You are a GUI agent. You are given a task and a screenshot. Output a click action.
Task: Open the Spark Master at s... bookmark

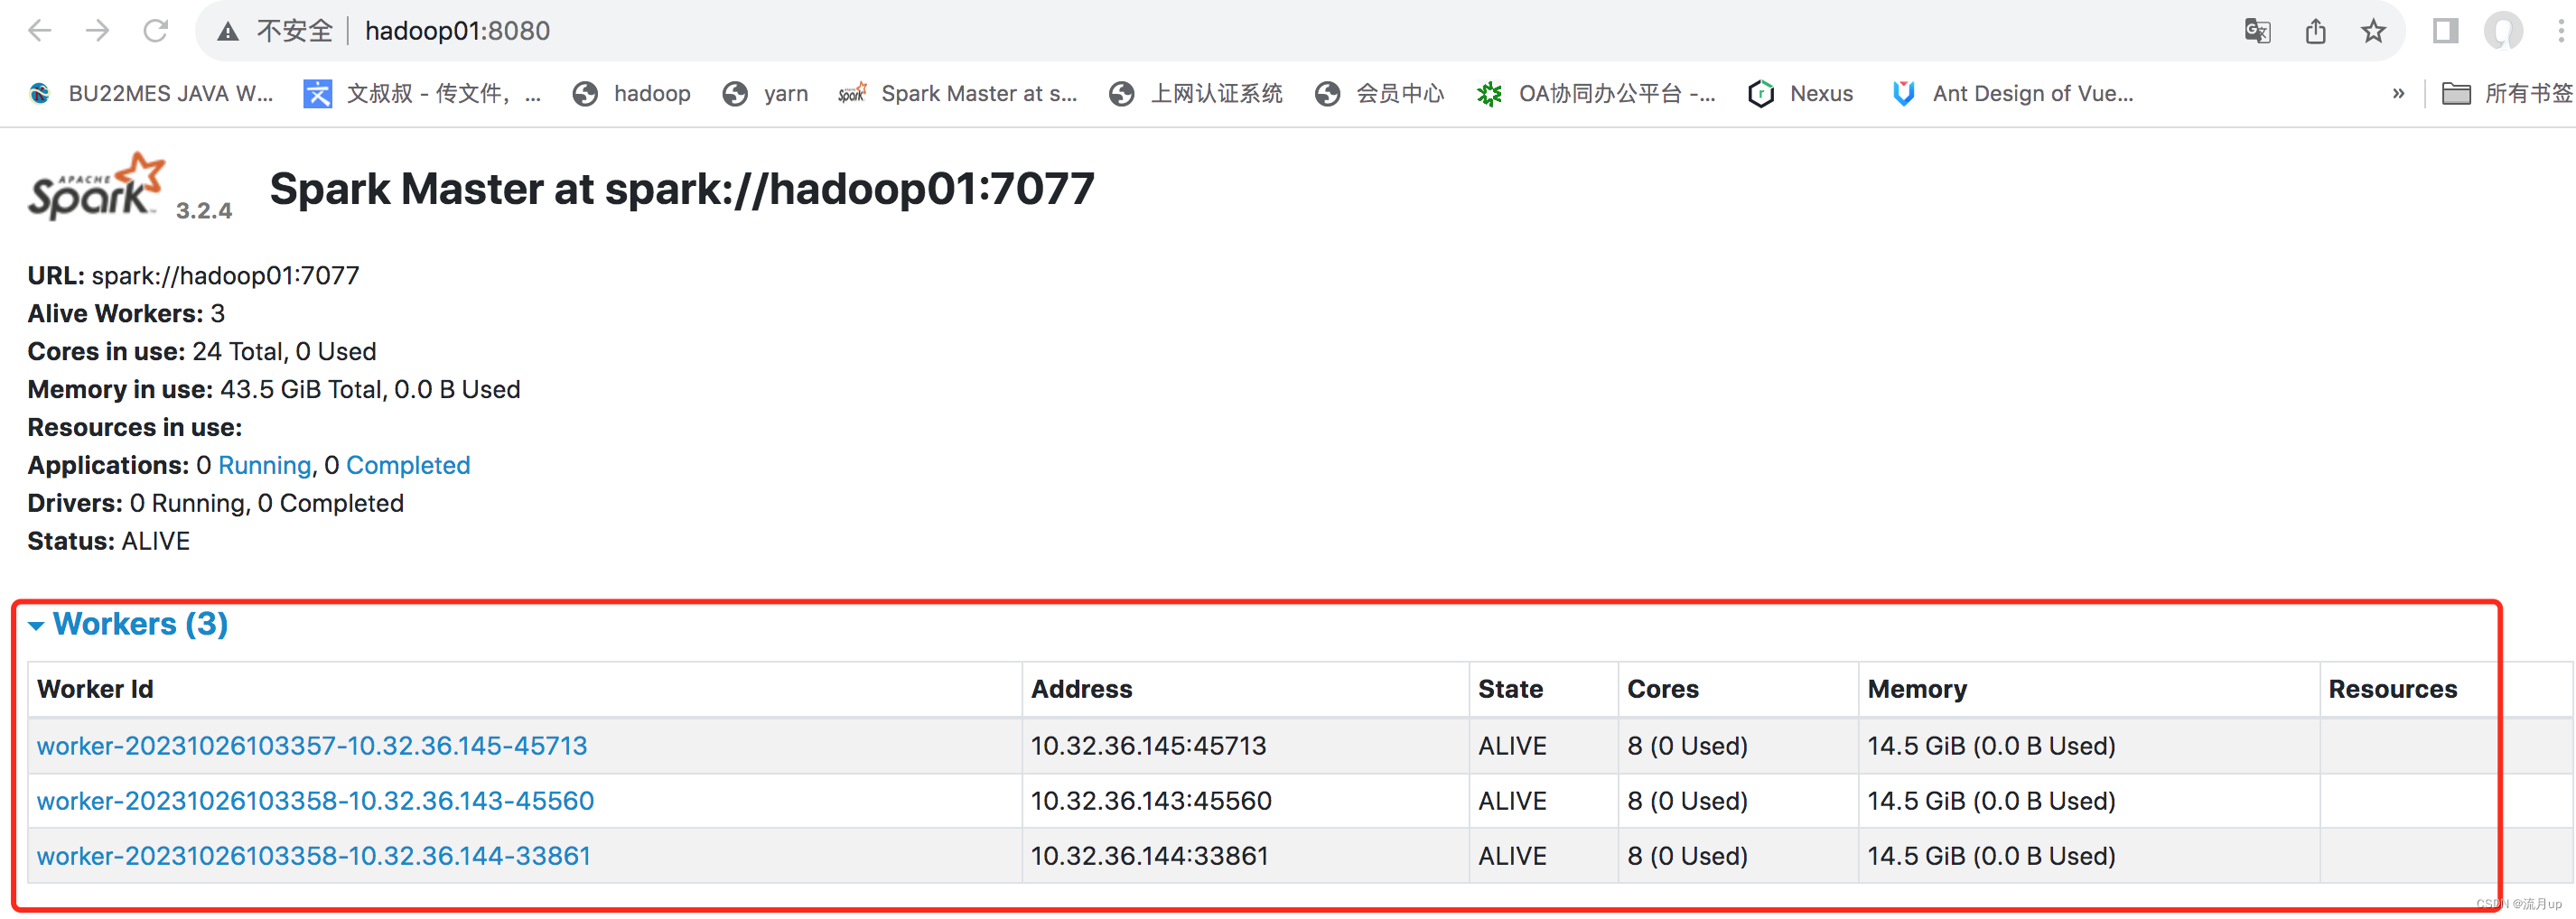coord(958,94)
